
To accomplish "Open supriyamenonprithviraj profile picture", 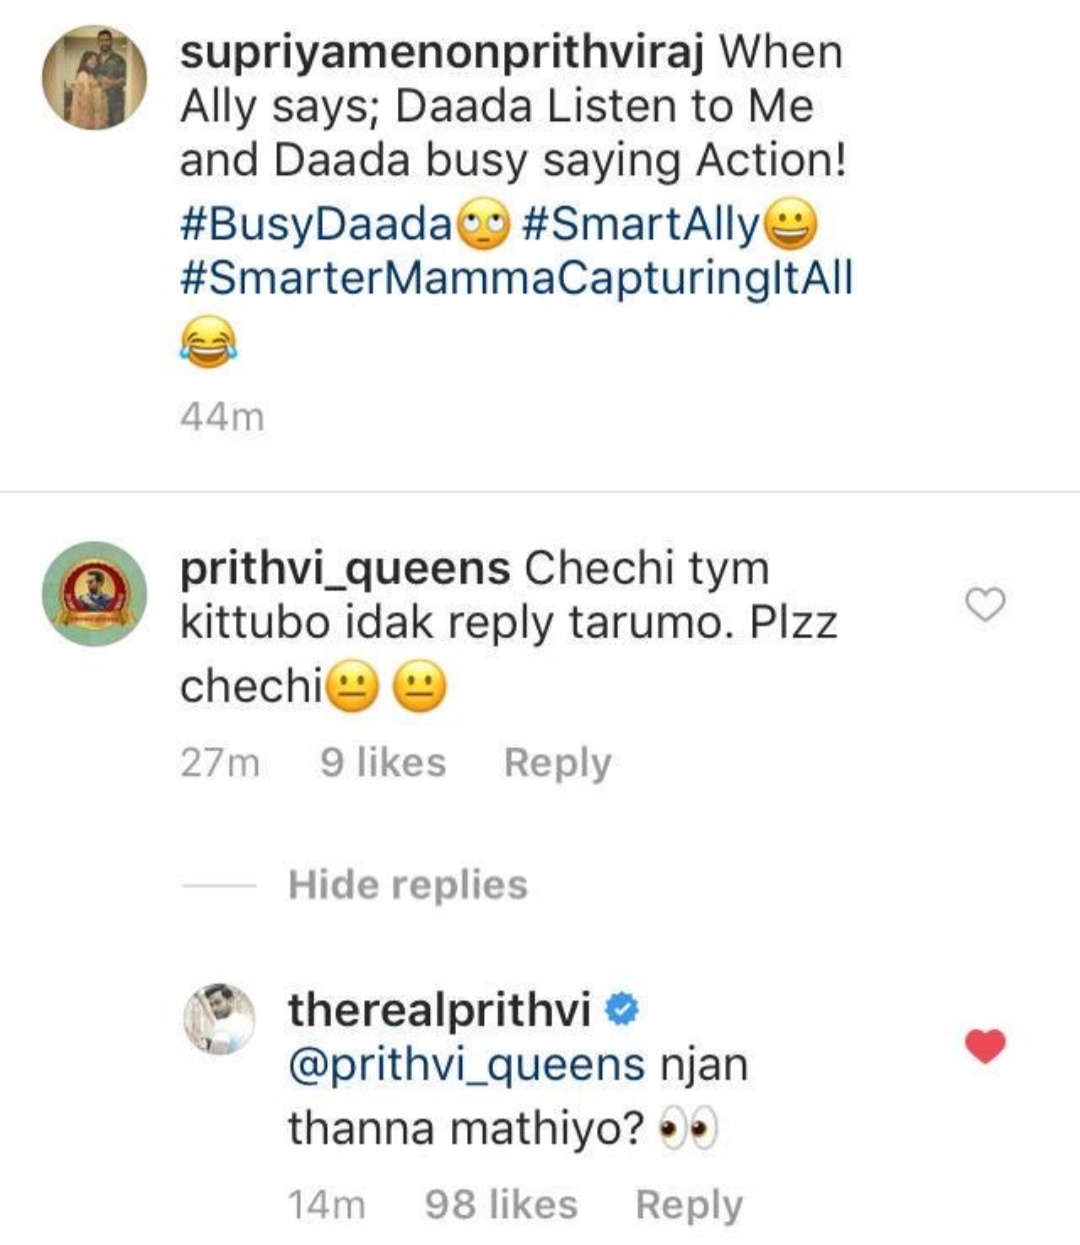I will (94, 78).
